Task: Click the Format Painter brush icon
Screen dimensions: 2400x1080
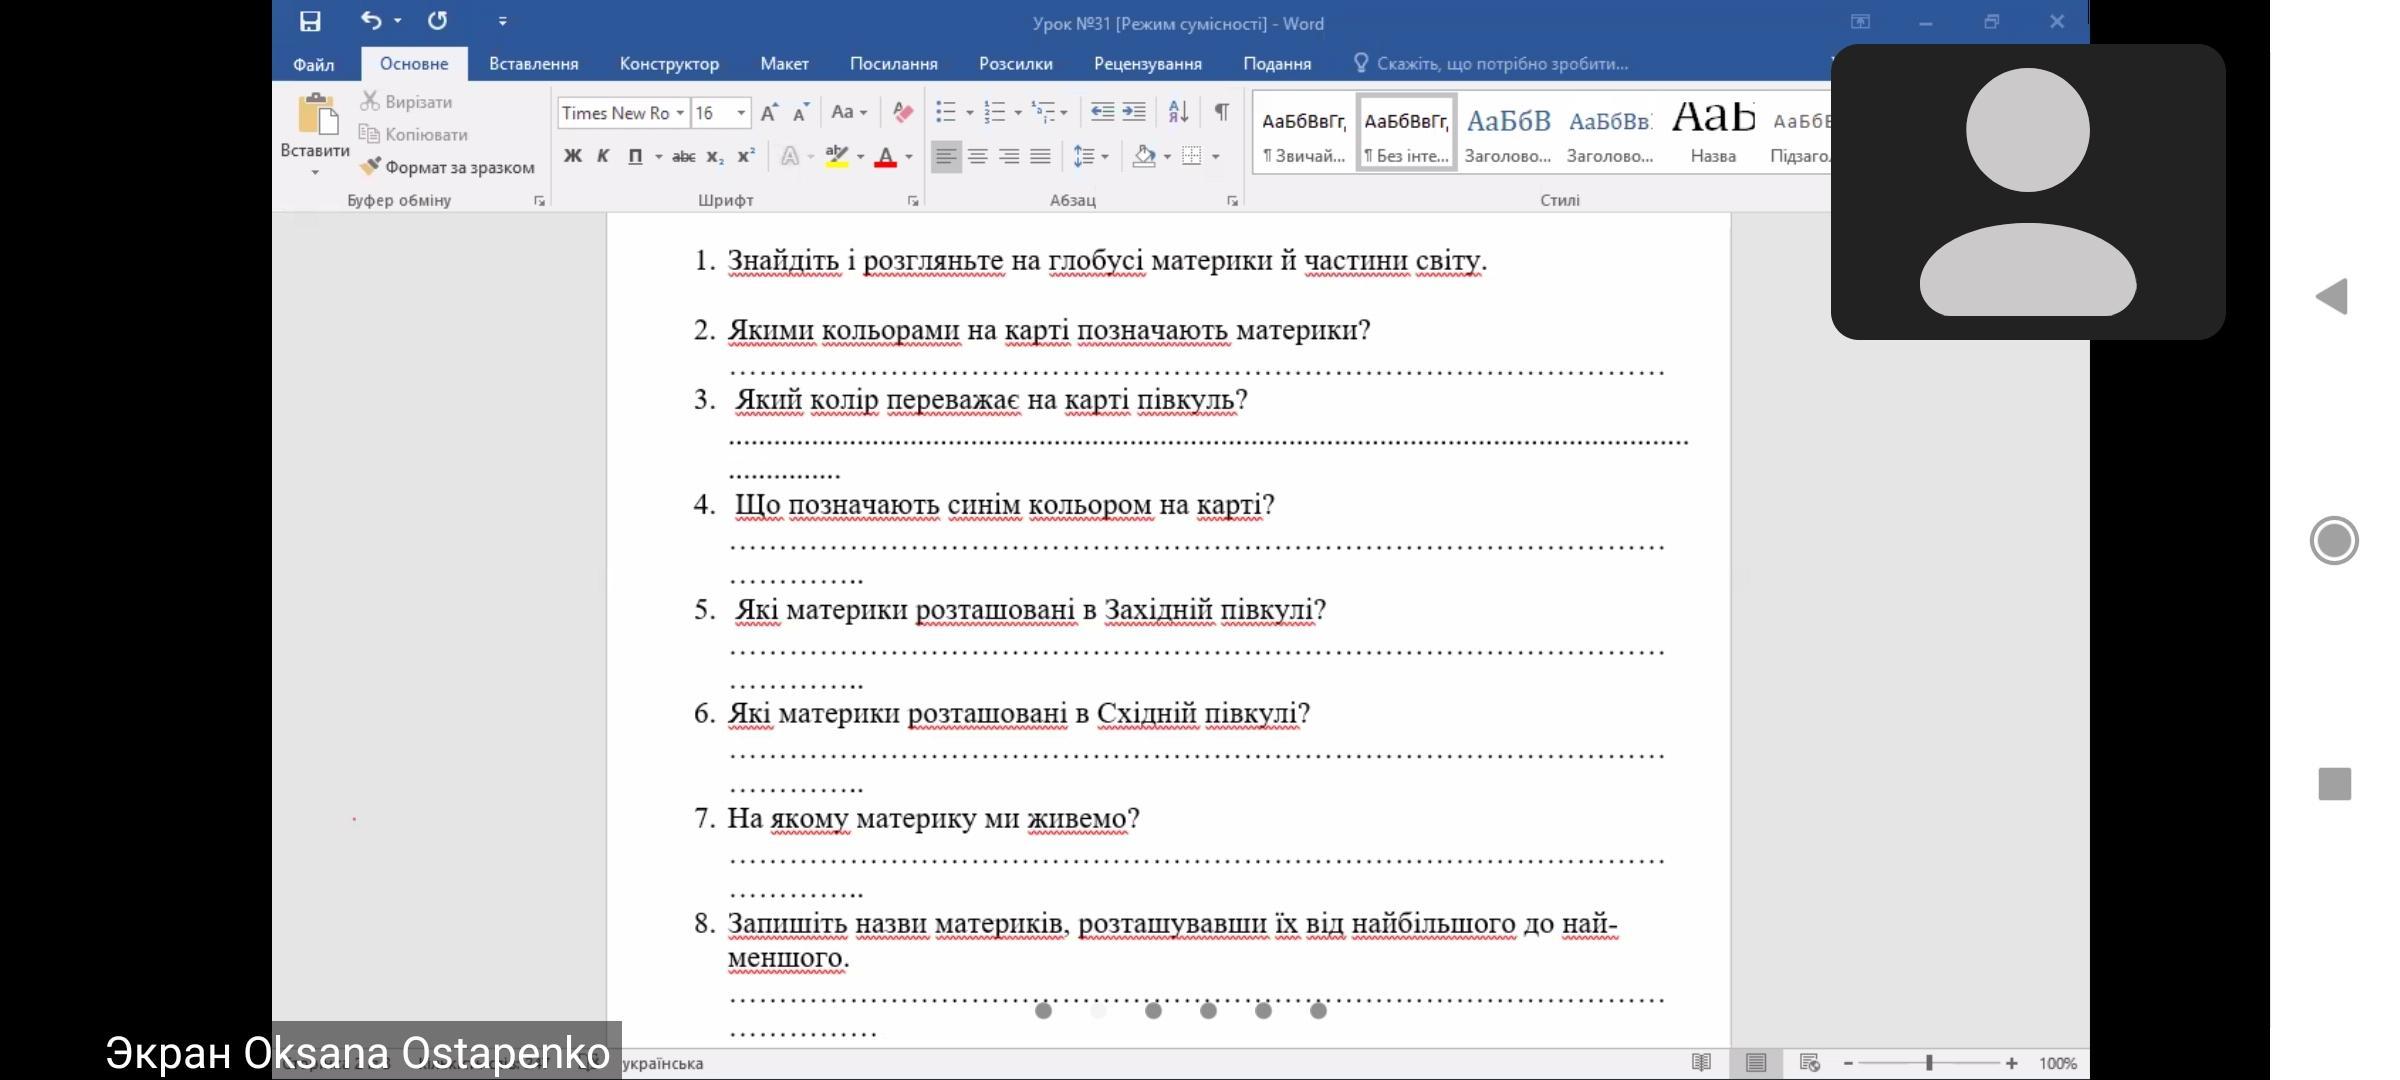Action: tap(371, 167)
